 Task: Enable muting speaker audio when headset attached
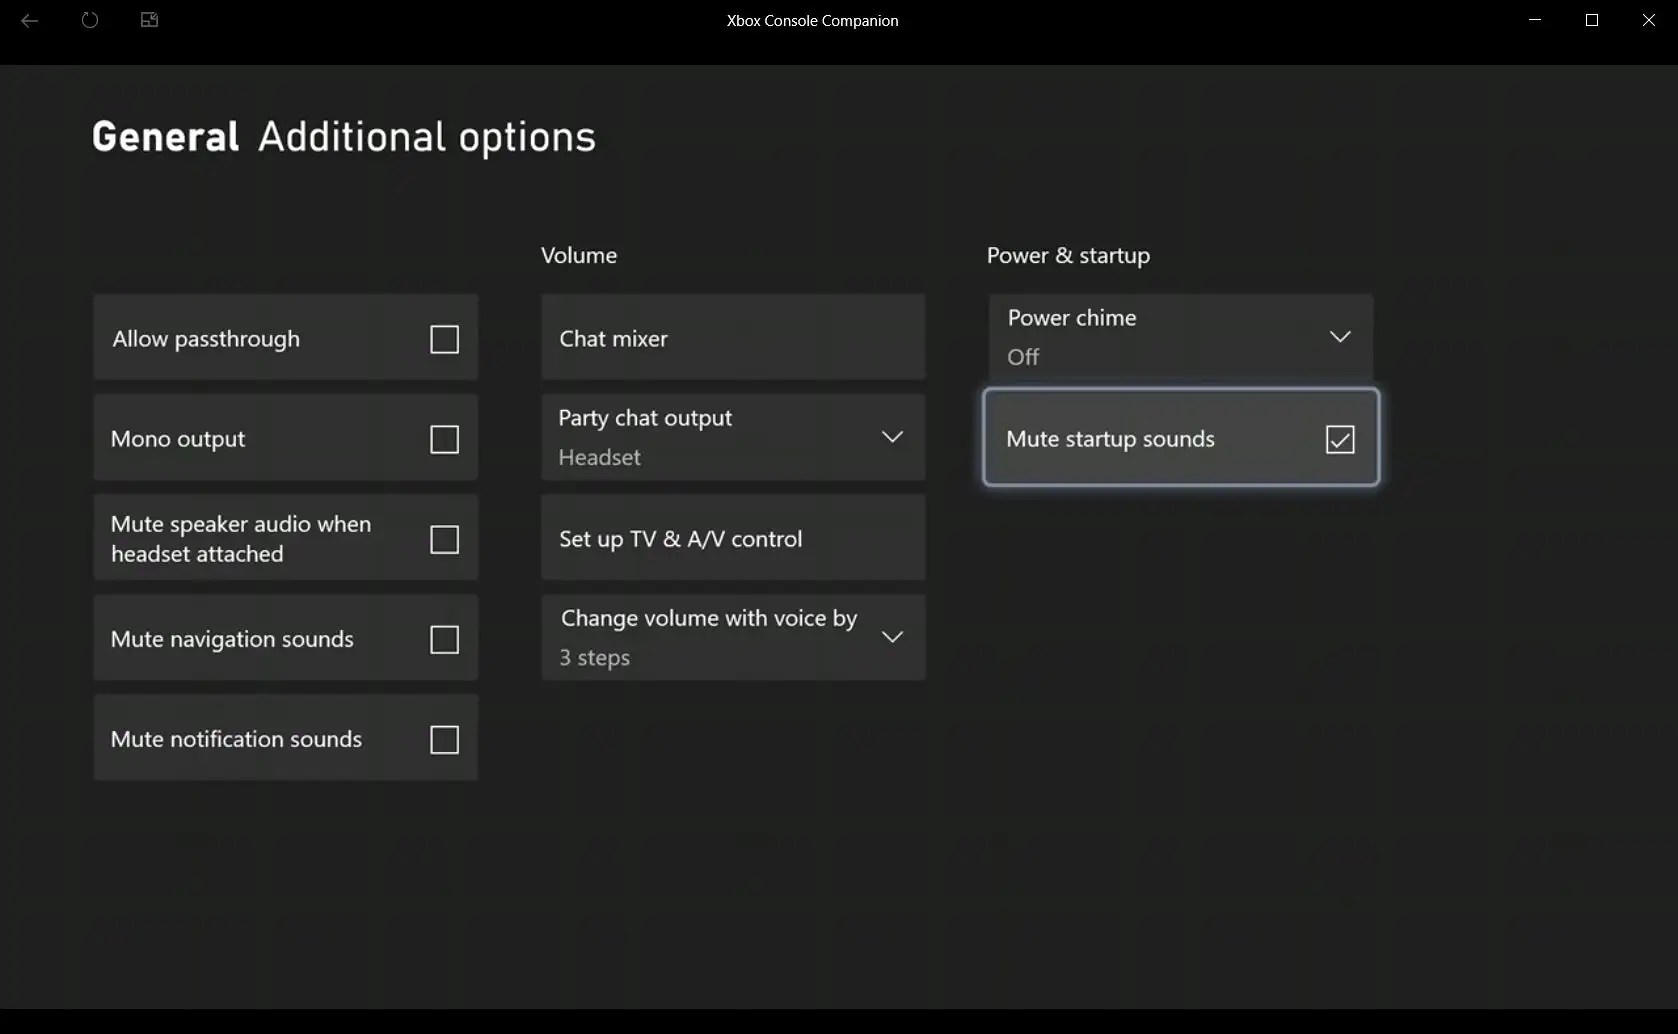(443, 539)
